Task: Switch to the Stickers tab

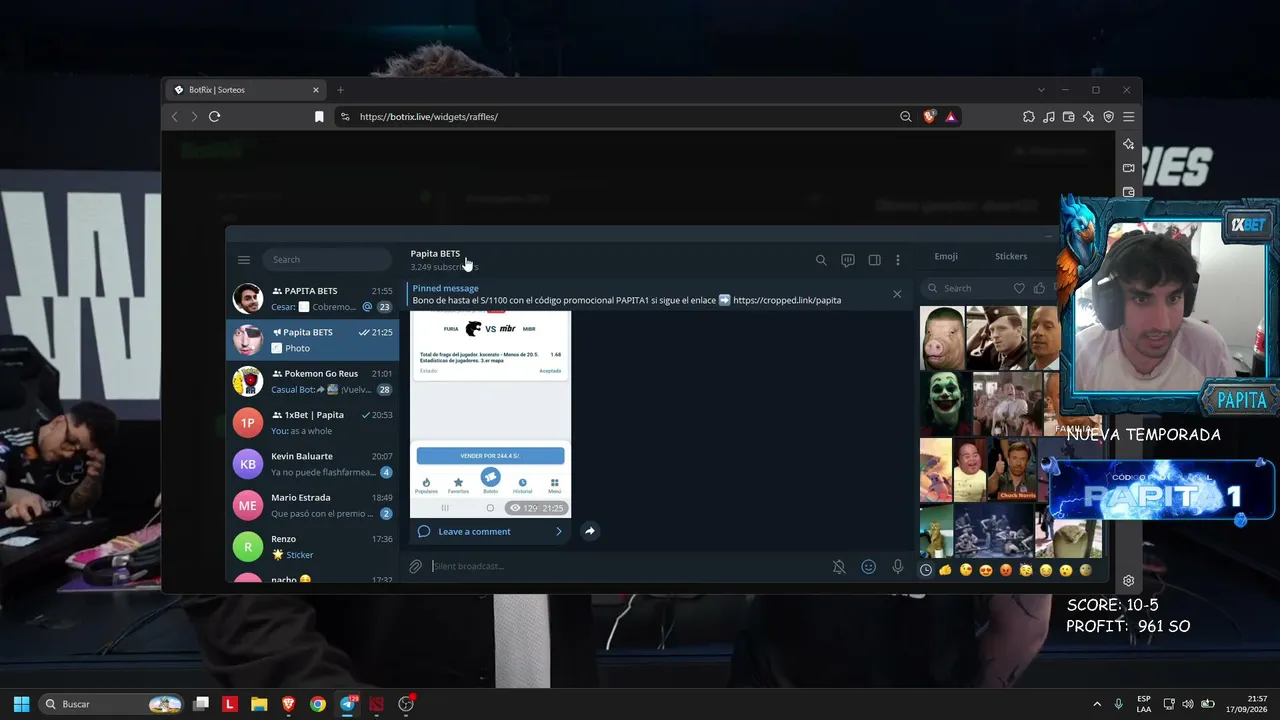Action: [x=1011, y=256]
